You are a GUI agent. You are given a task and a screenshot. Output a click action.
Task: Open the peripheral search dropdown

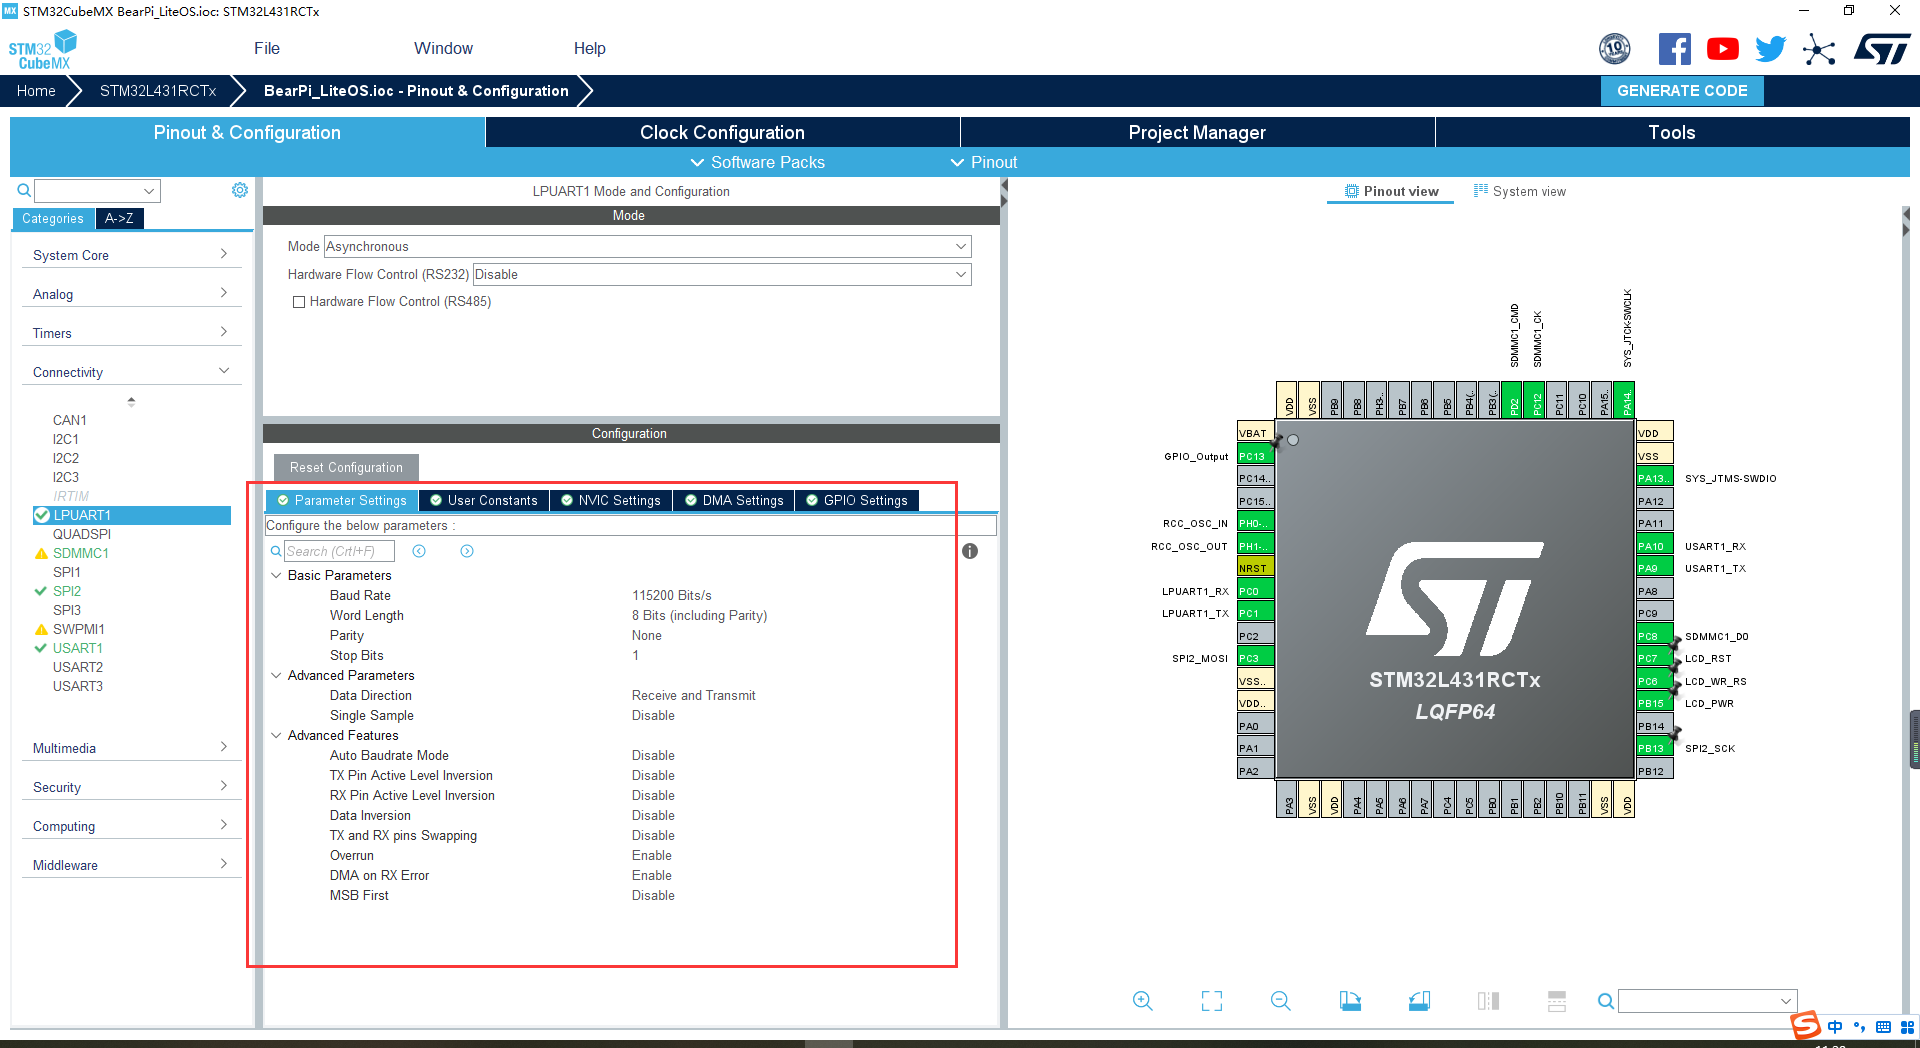(x=149, y=191)
